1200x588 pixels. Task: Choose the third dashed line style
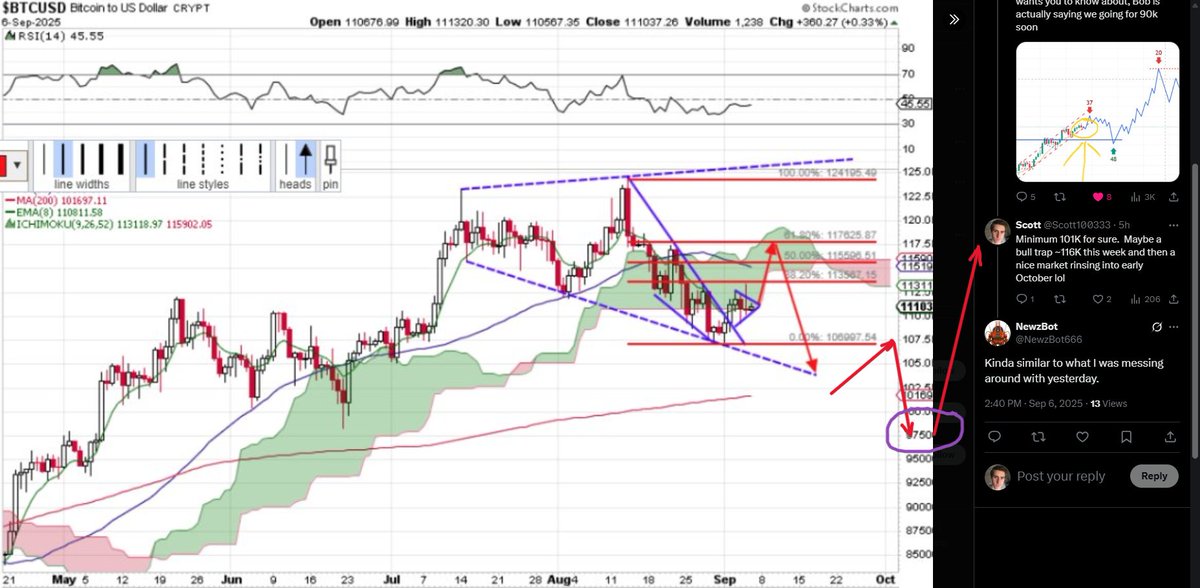tap(184, 159)
